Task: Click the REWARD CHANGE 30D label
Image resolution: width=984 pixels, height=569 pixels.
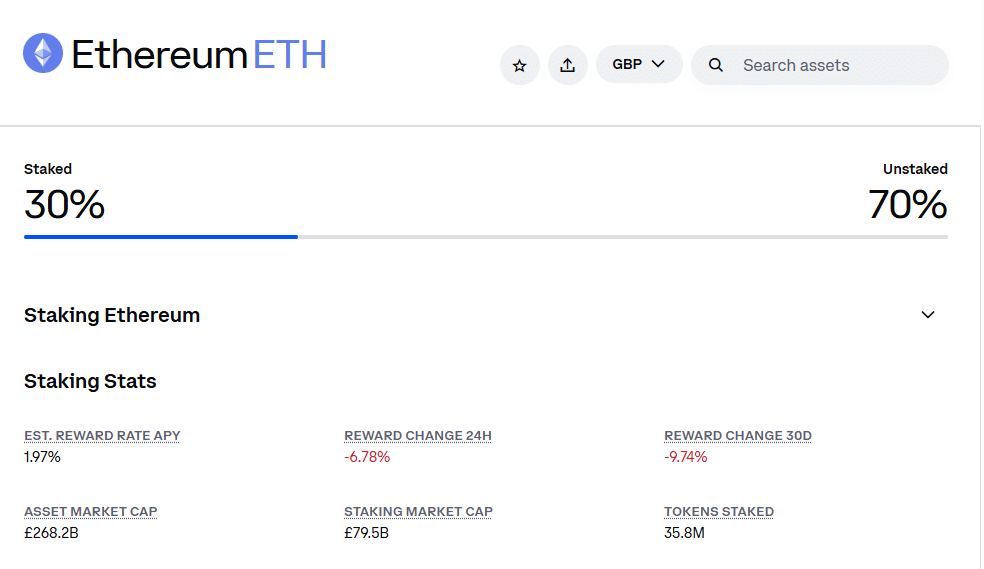Action: click(738, 435)
